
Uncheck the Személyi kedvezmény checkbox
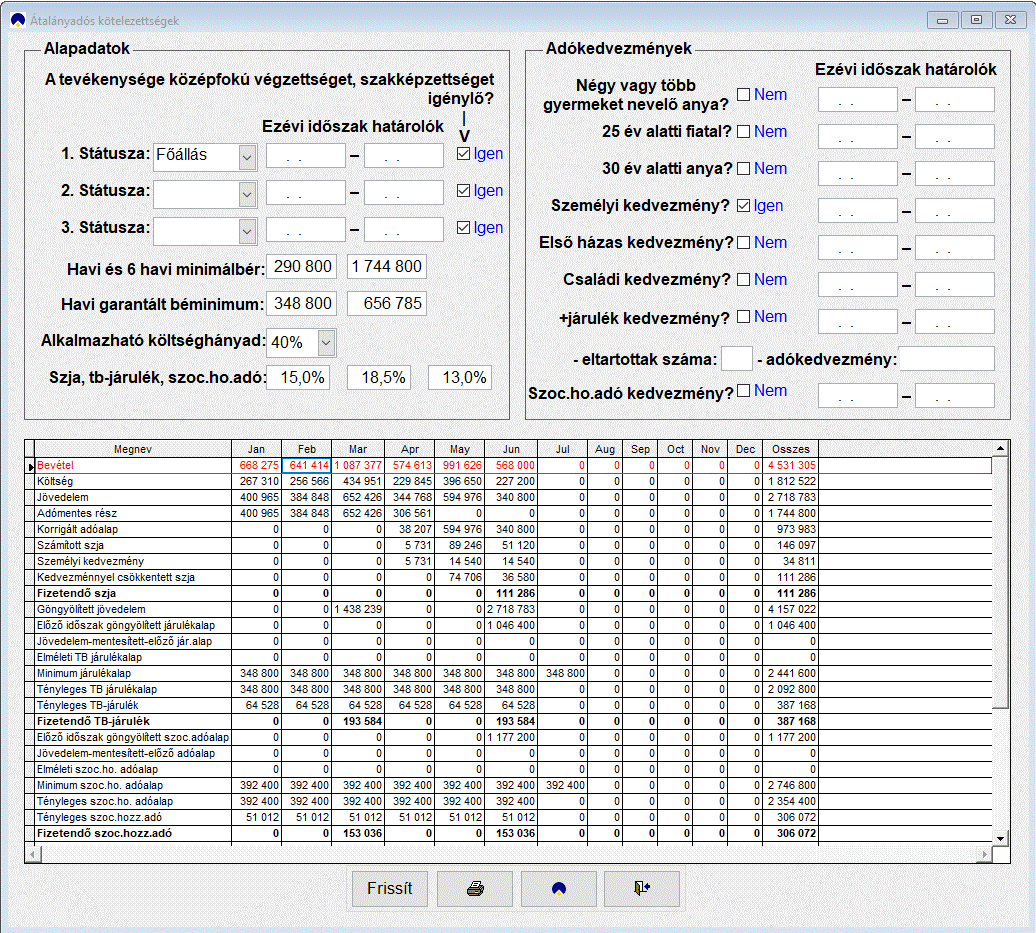coord(743,205)
